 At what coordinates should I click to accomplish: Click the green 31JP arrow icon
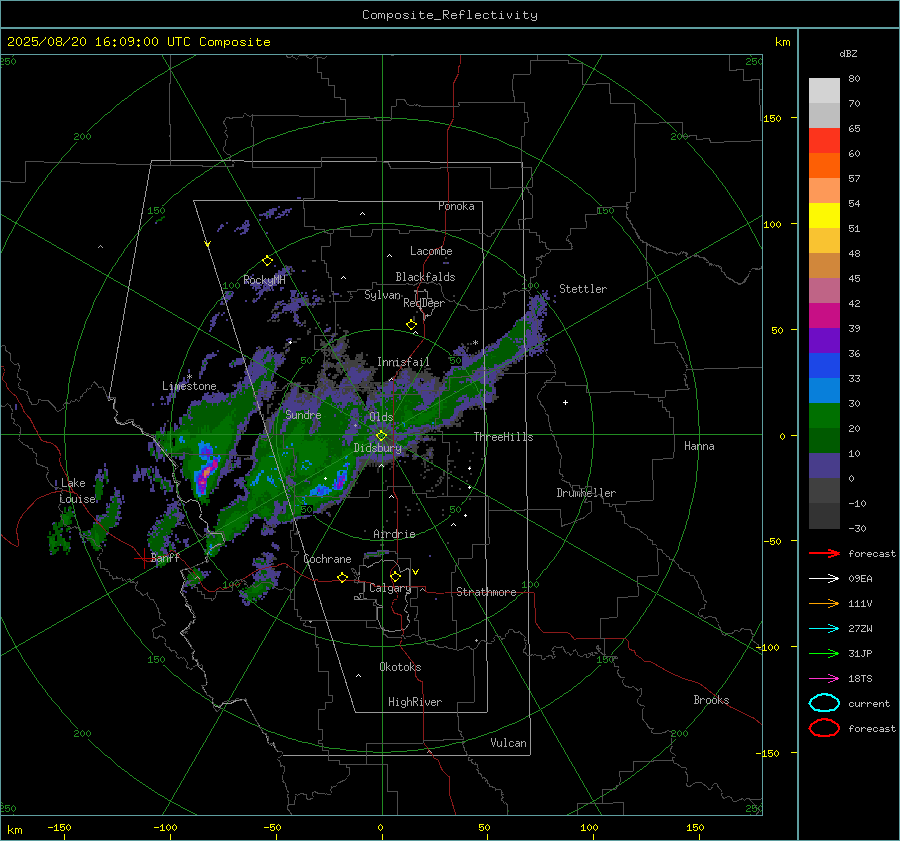coord(824,653)
